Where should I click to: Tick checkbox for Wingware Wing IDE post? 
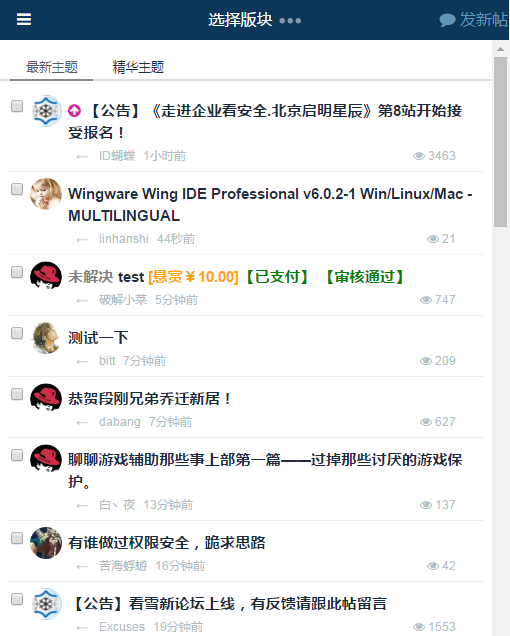(17, 189)
